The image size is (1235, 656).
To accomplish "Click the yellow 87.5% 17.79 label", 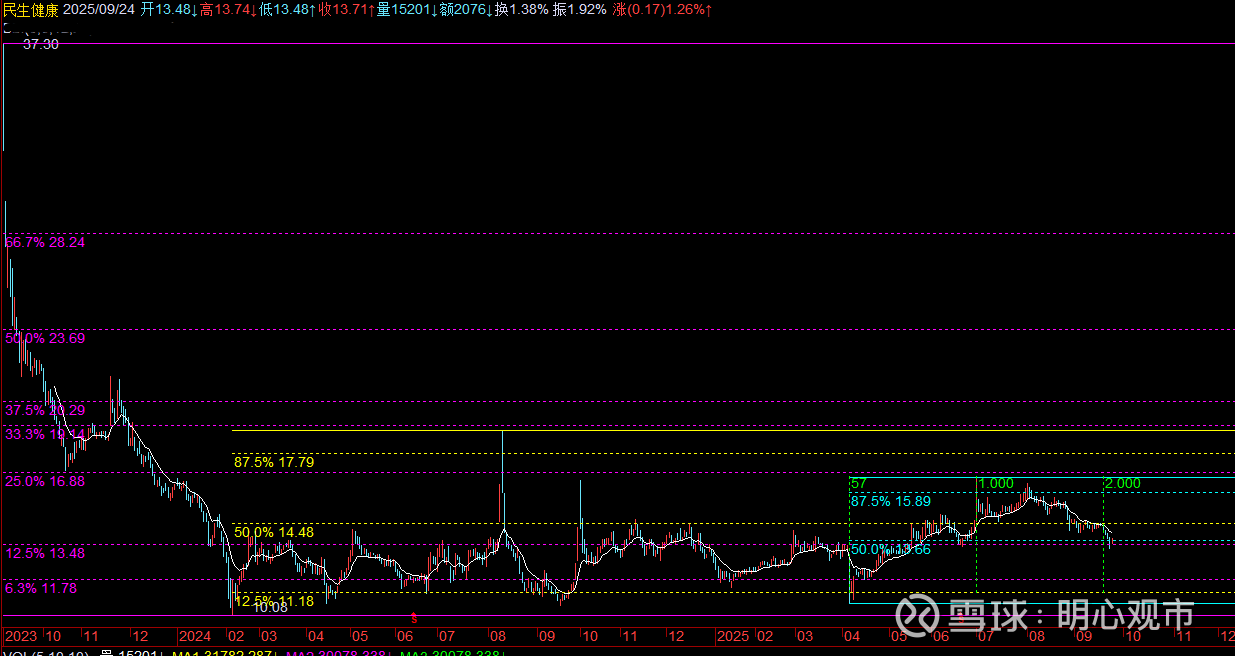I will click(274, 462).
